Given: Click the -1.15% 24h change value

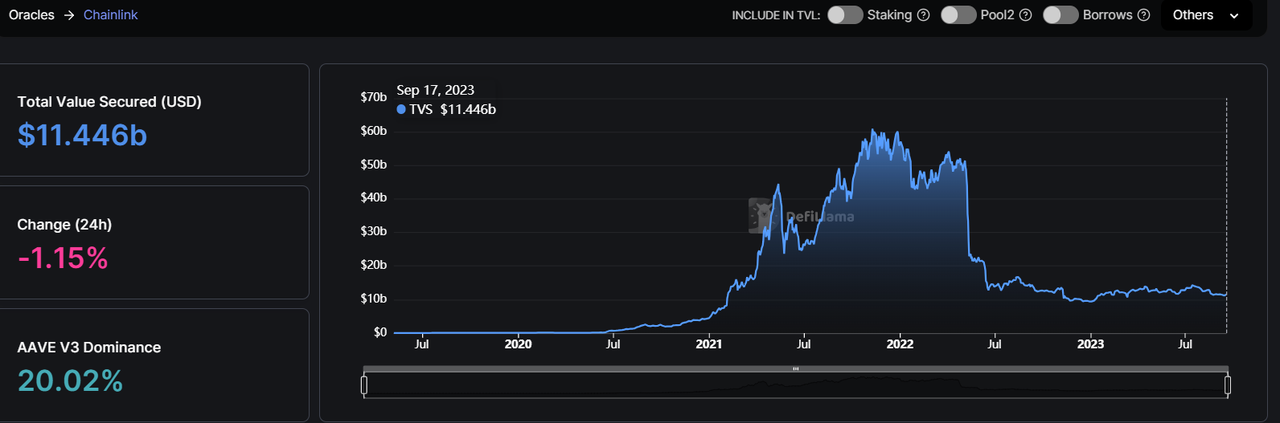Looking at the screenshot, I should (62, 258).
